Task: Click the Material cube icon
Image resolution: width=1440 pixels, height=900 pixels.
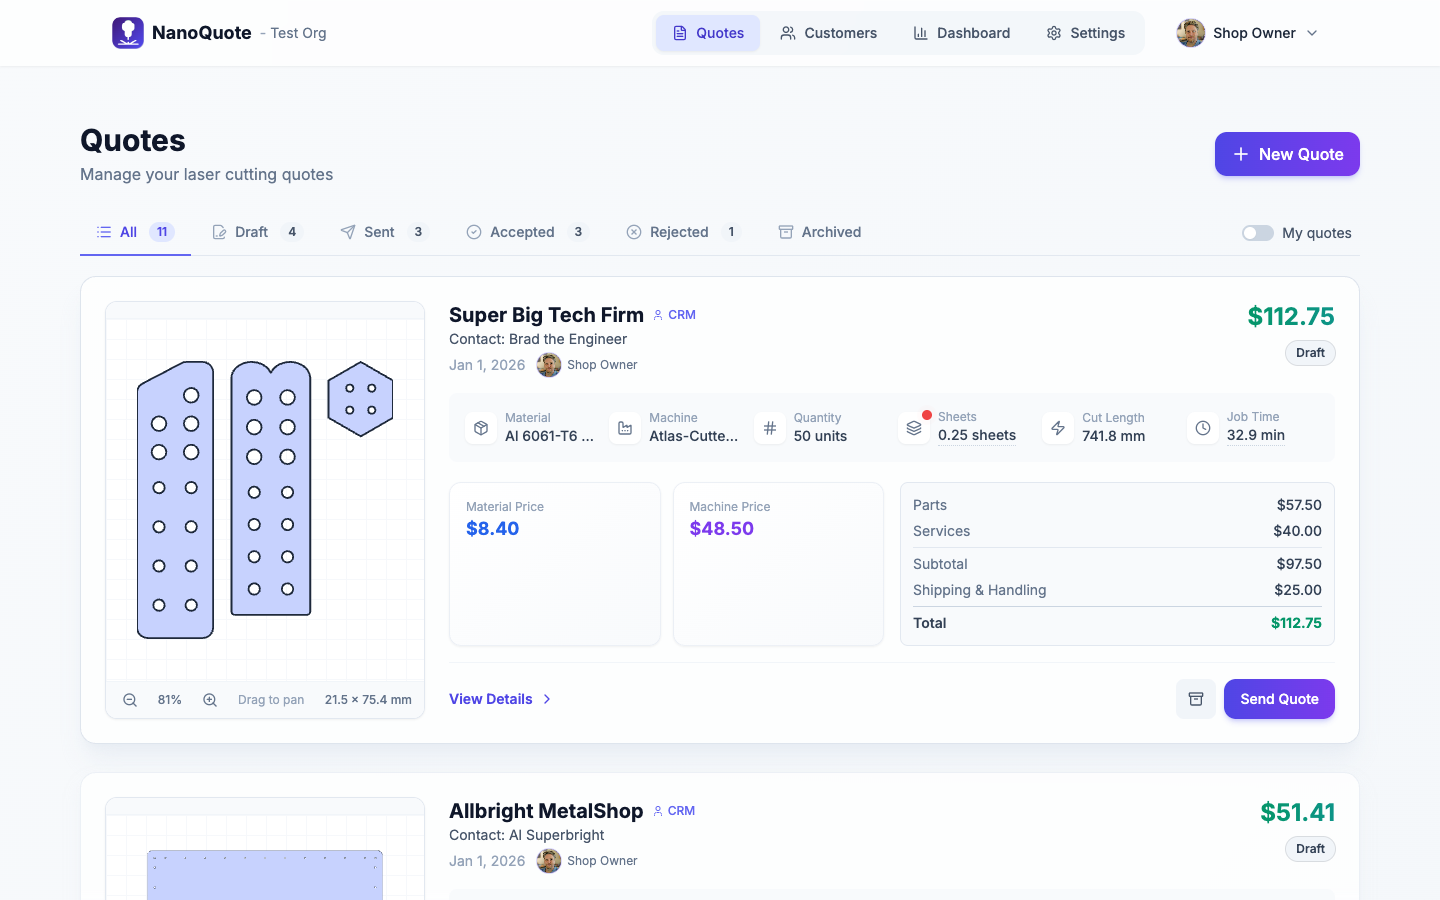Action: click(x=481, y=428)
